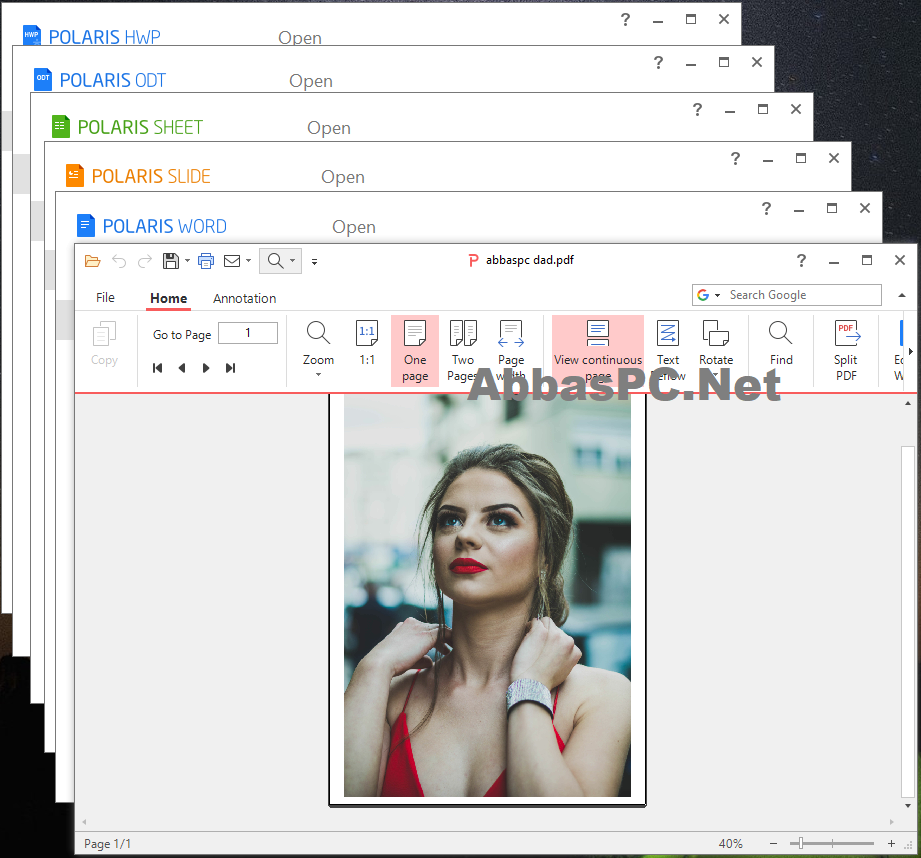Click Open in the Polaris Word window
Viewport: 921px width, 858px height.
pos(354,227)
